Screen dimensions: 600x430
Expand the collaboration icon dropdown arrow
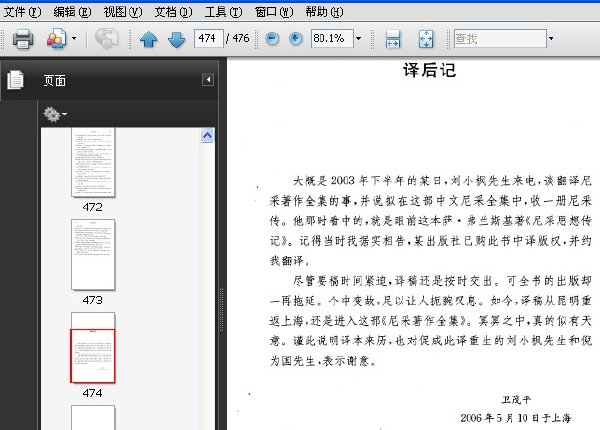pos(74,38)
